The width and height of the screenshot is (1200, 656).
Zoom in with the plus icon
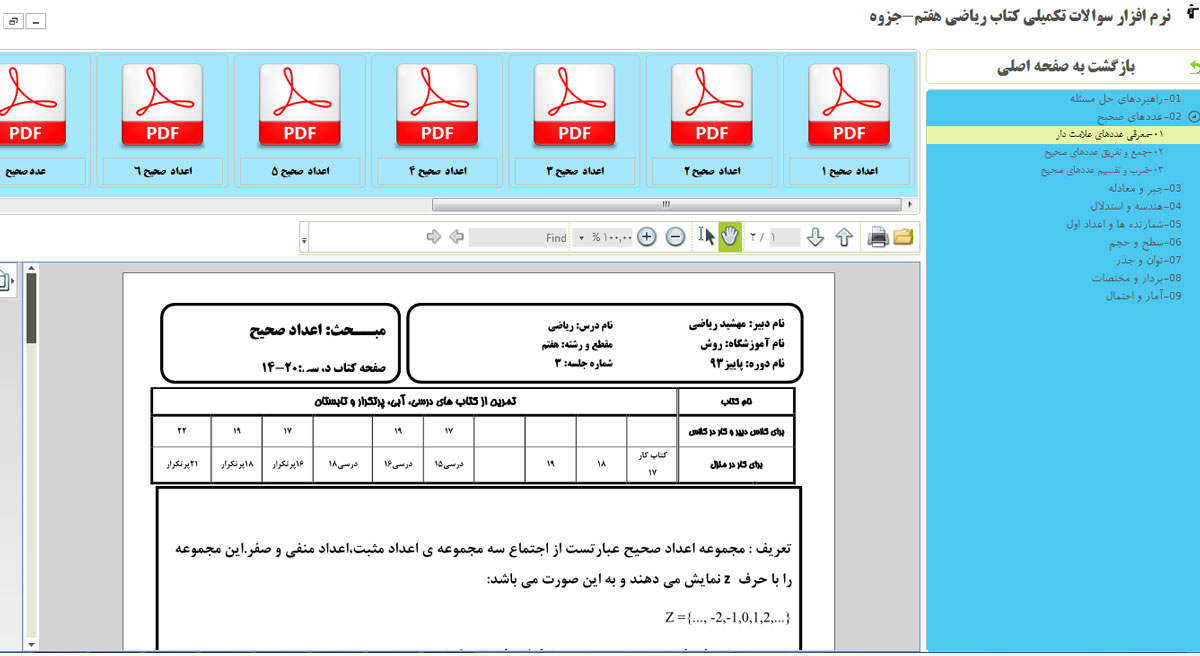click(647, 237)
